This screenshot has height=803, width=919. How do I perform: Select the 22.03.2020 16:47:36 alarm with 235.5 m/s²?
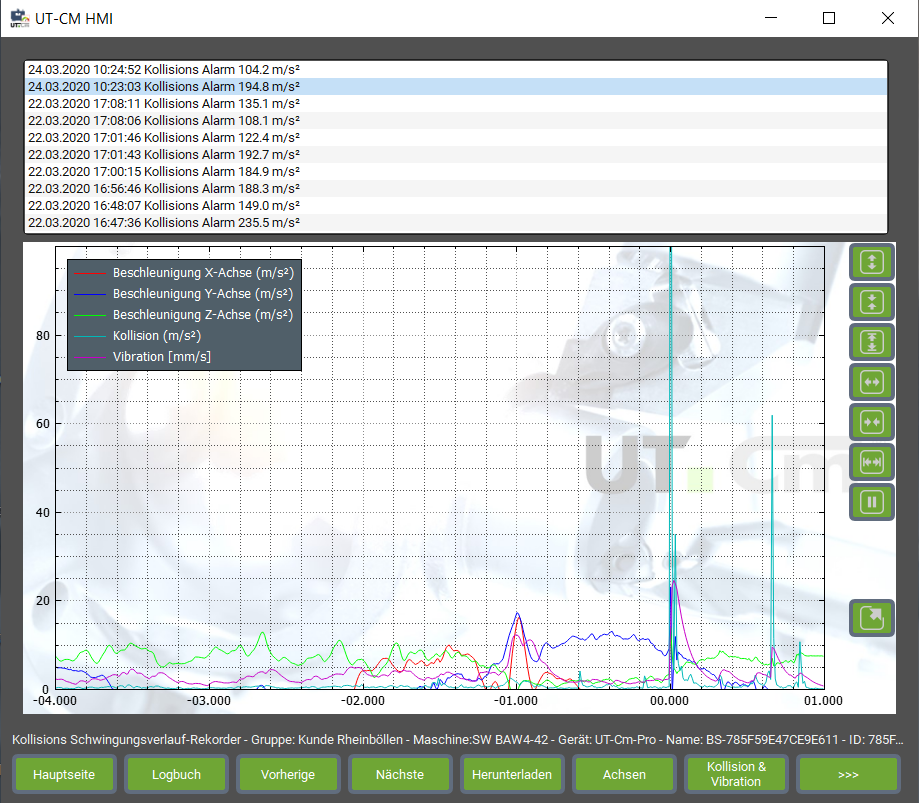point(164,222)
